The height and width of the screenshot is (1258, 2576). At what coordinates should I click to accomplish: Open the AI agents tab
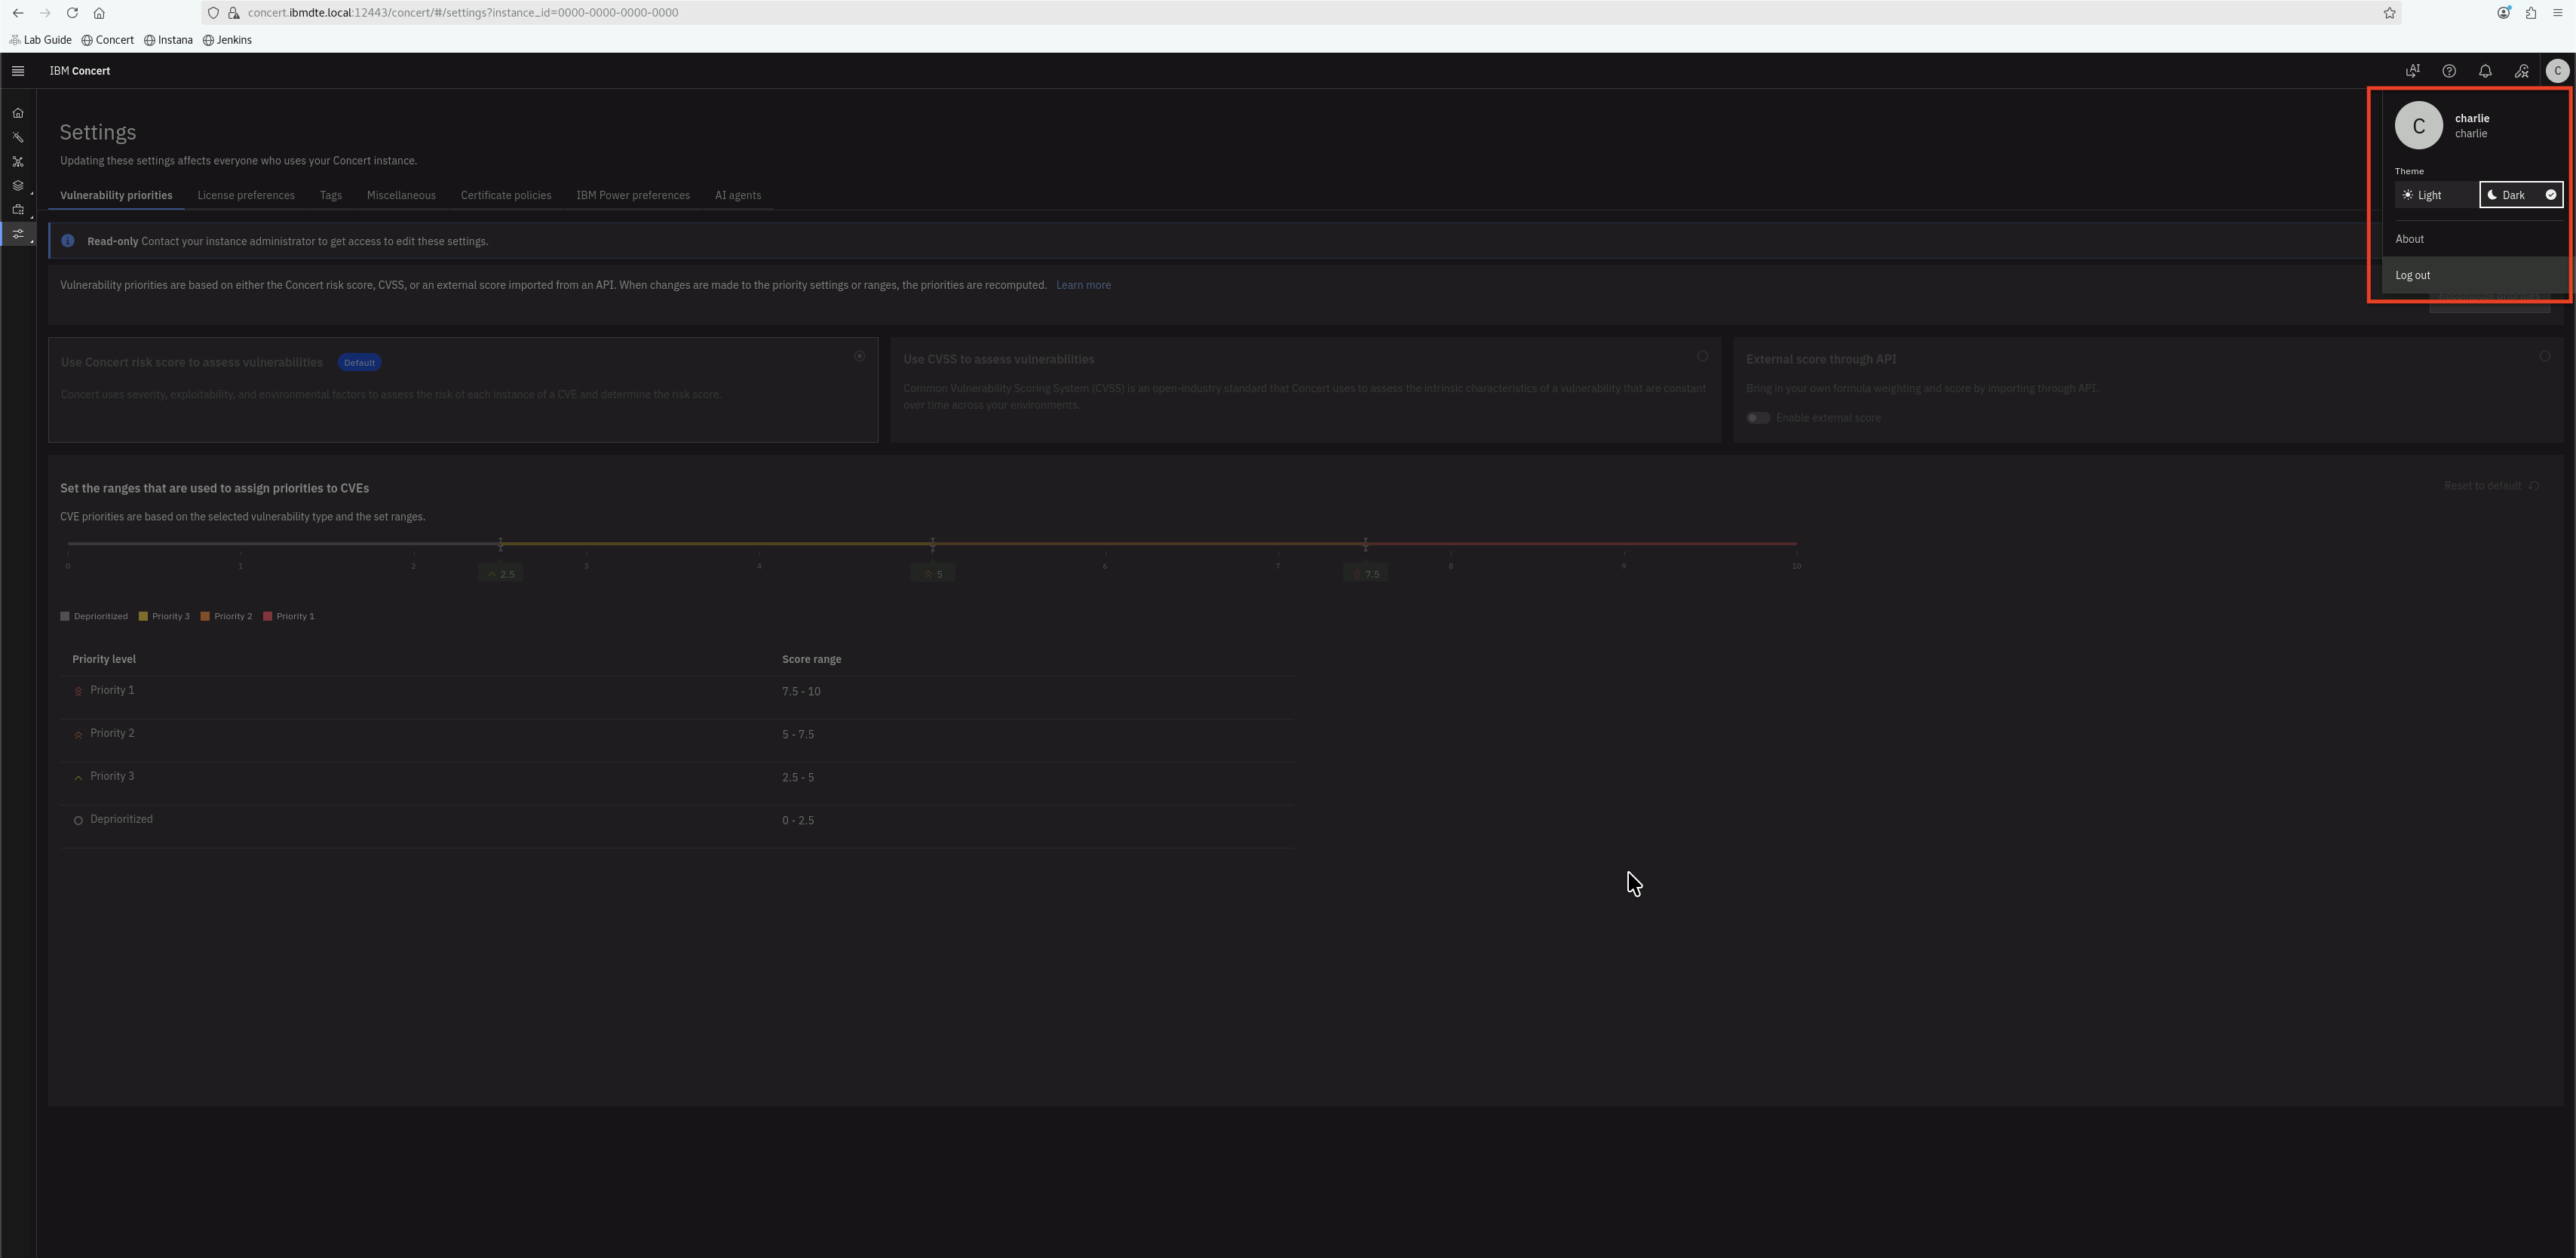tap(738, 195)
